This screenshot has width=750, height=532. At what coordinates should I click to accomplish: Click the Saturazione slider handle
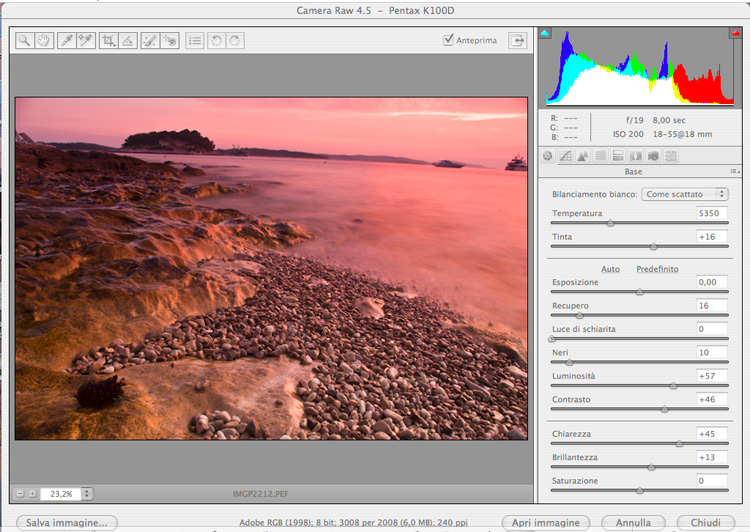tap(640, 490)
